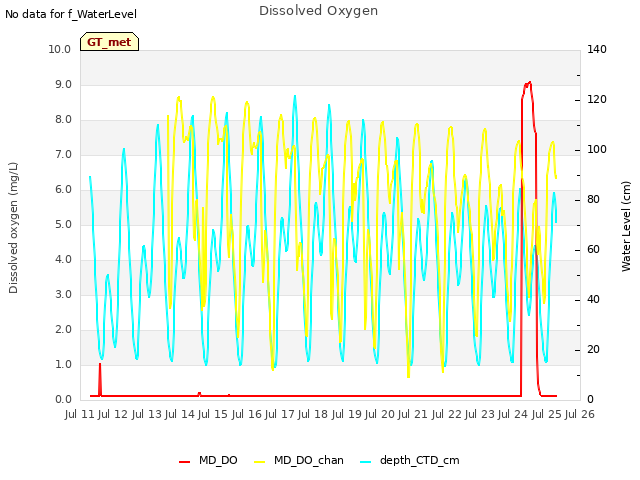Click the 7.0 left axis value
Image resolution: width=640 pixels, height=480 pixels.
[63, 155]
